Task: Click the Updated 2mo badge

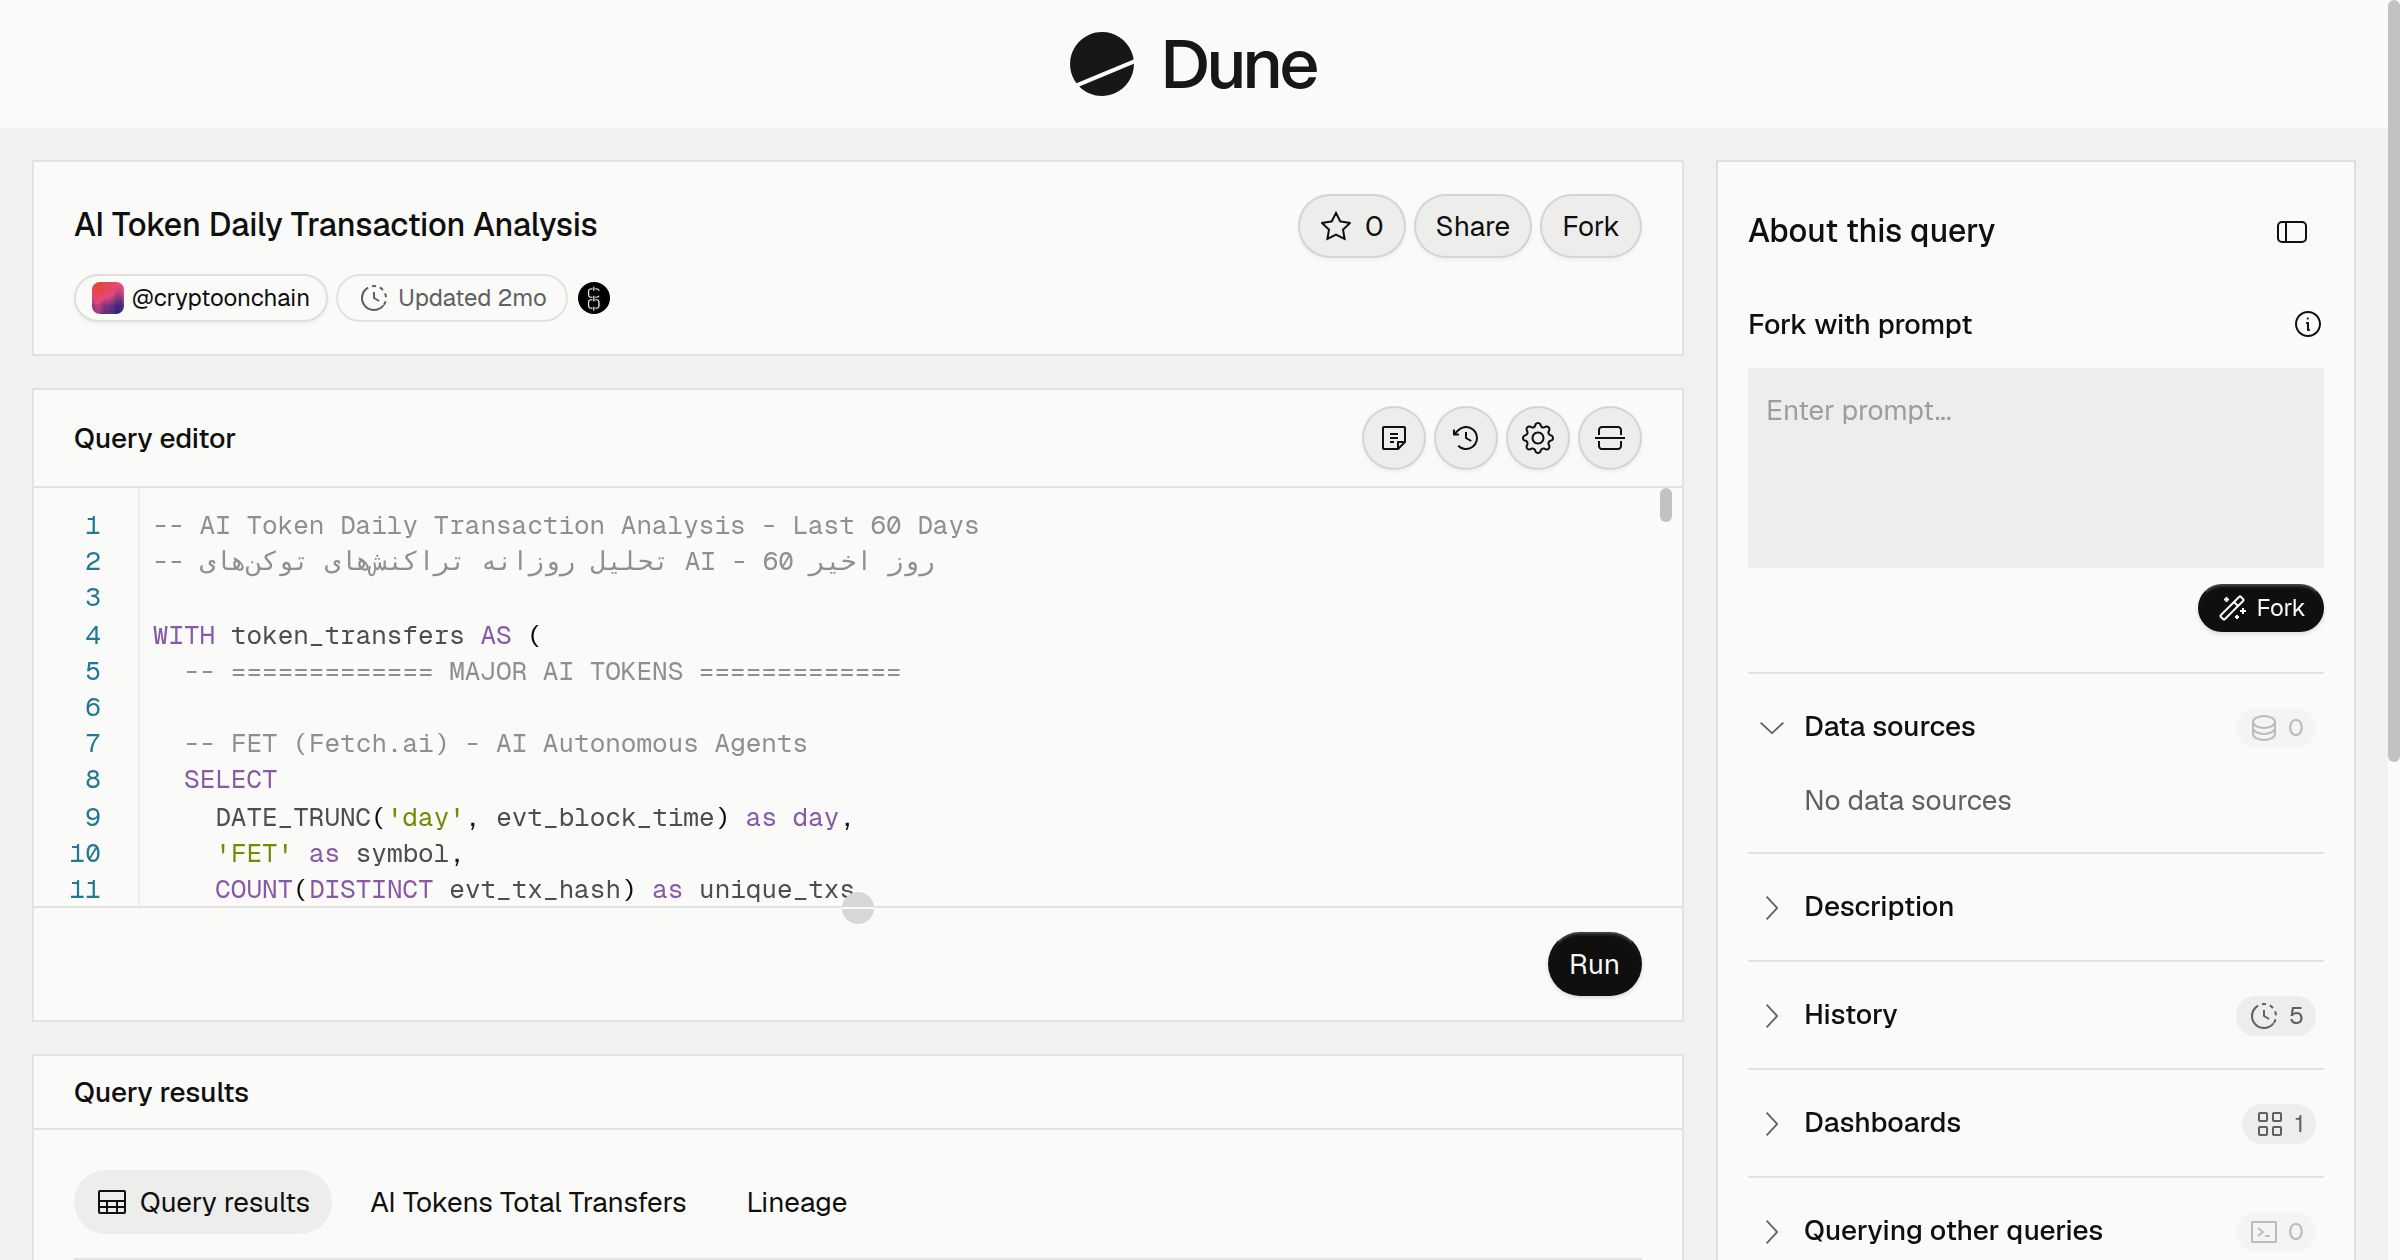Action: (452, 298)
